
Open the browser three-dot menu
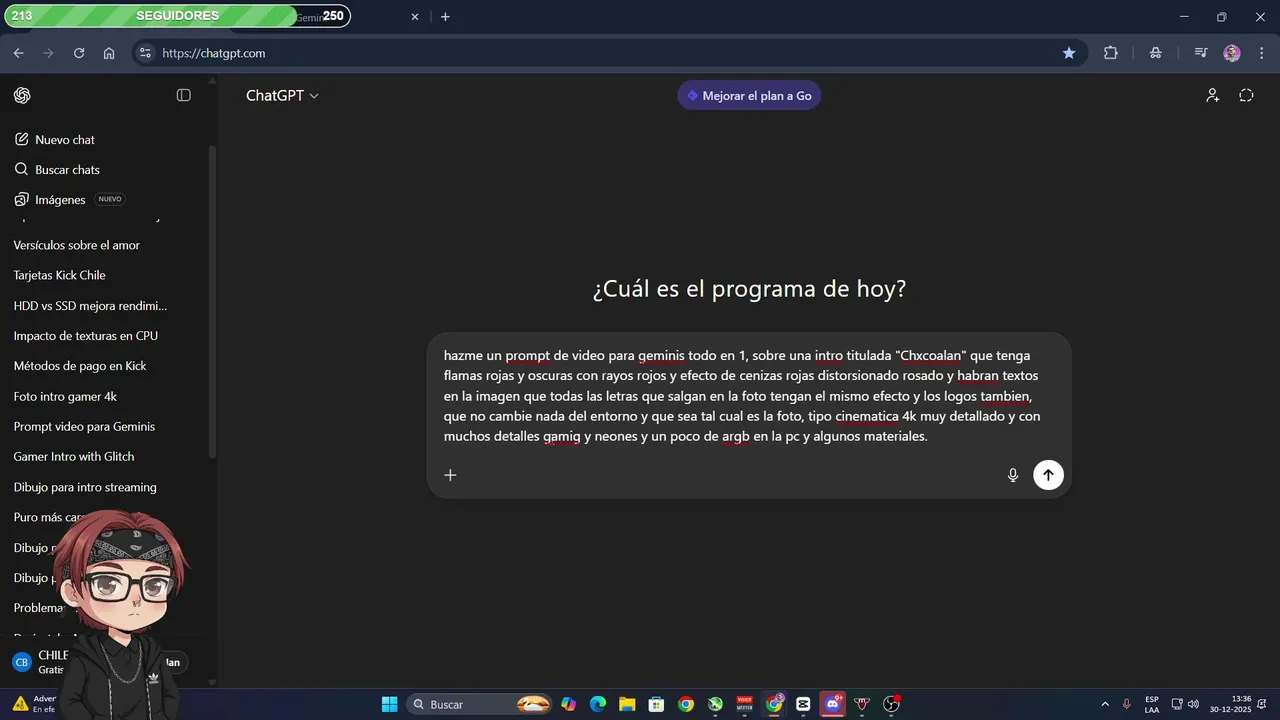click(x=1260, y=53)
